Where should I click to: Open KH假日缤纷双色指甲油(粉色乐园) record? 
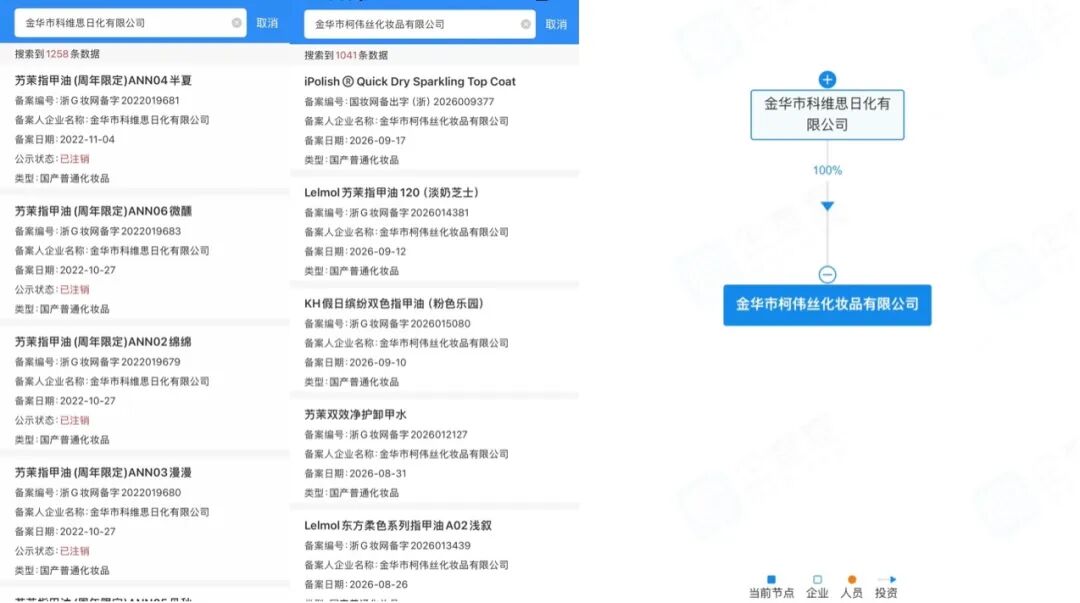point(394,303)
